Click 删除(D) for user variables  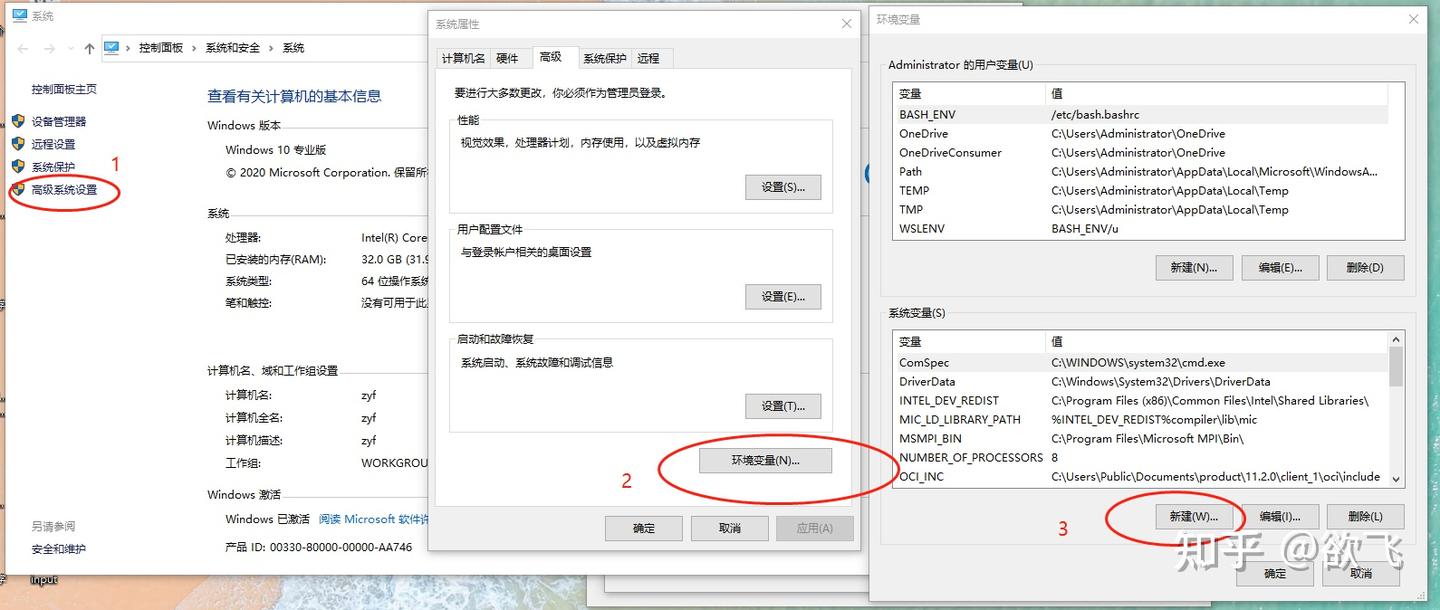coord(1365,268)
